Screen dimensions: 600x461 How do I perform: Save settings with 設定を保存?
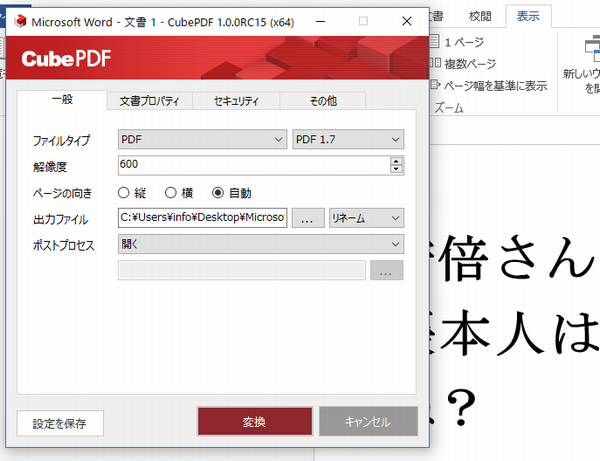pos(60,423)
